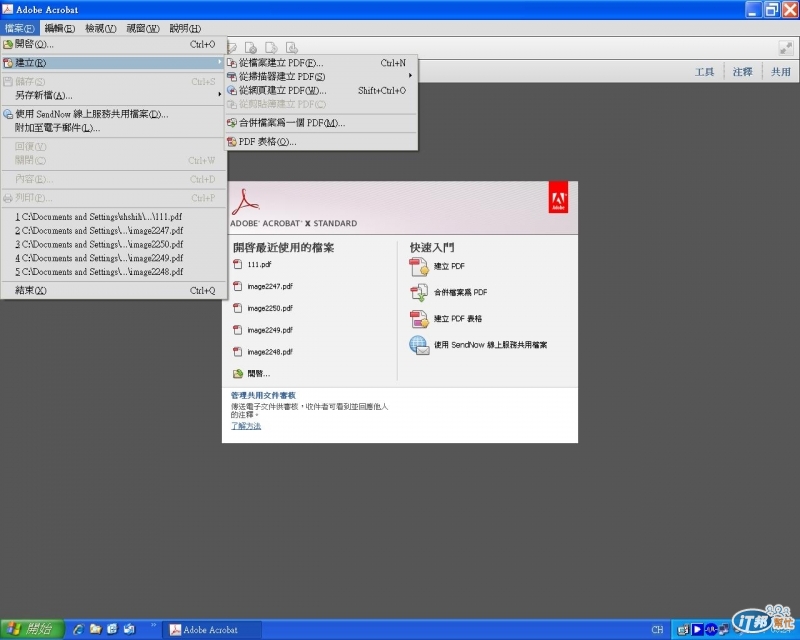
Task: Click 使用 SendNow 線上服務共用檔案 in quick start
Action: (x=490, y=346)
